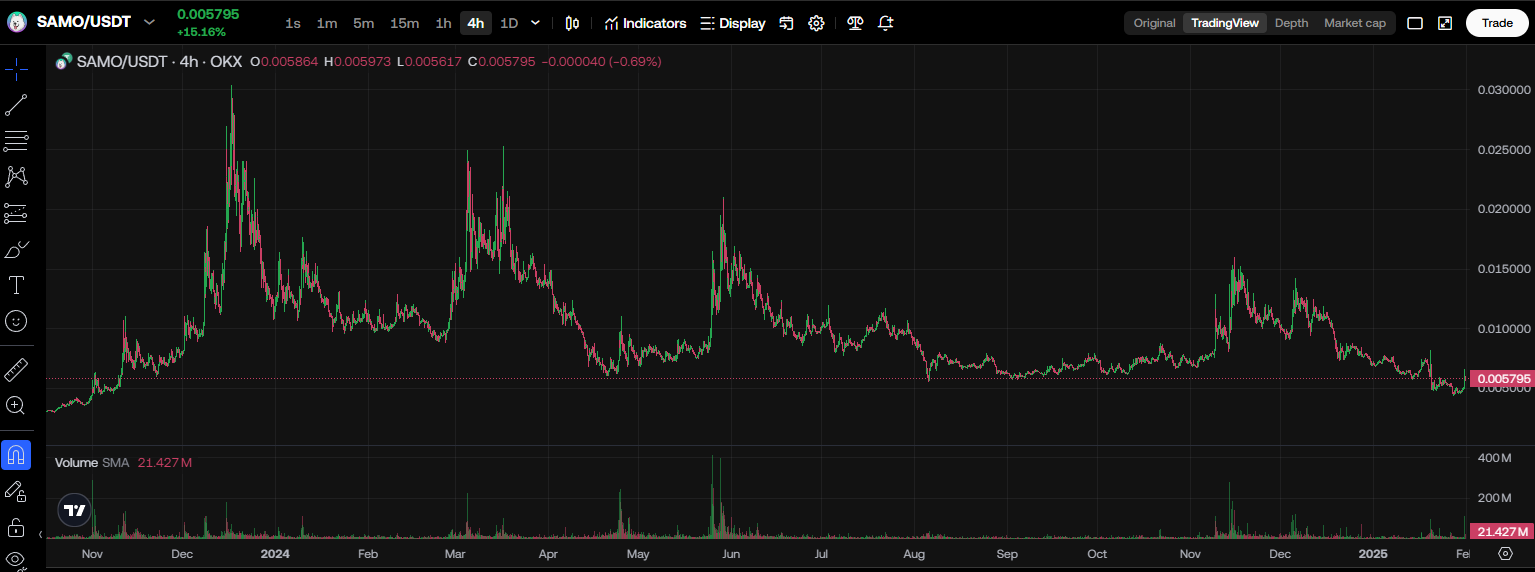Click the +15.16% change value
Viewport: 1535px width, 572px height.
pyautogui.click(x=201, y=32)
